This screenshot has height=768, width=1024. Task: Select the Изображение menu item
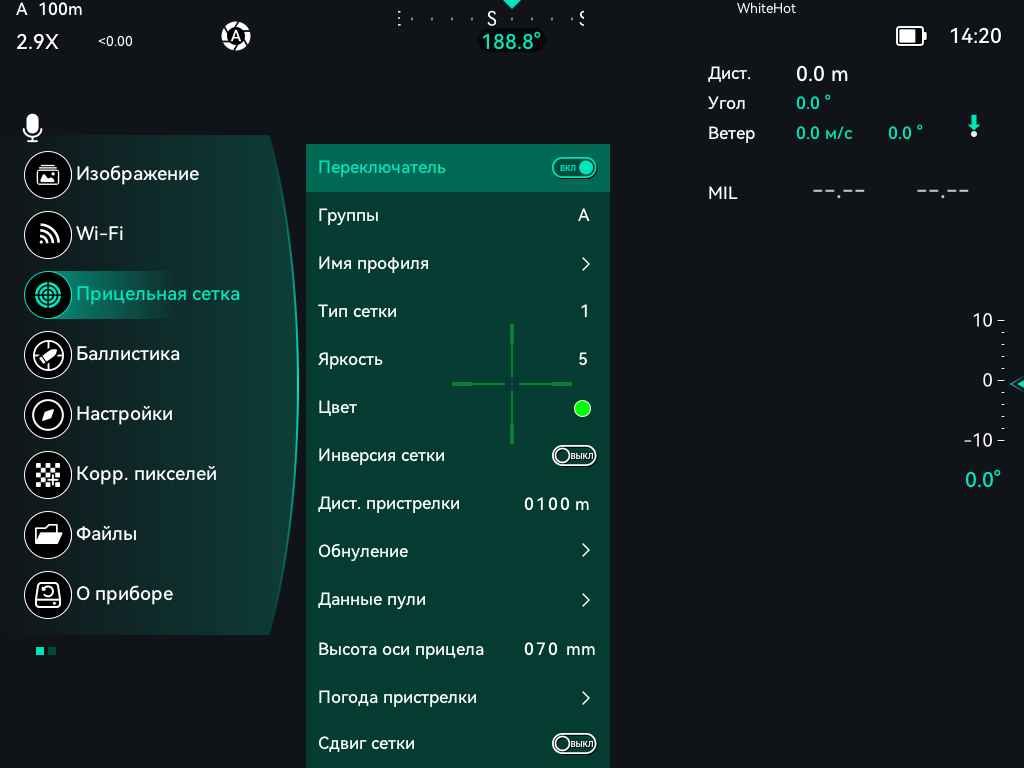(138, 174)
